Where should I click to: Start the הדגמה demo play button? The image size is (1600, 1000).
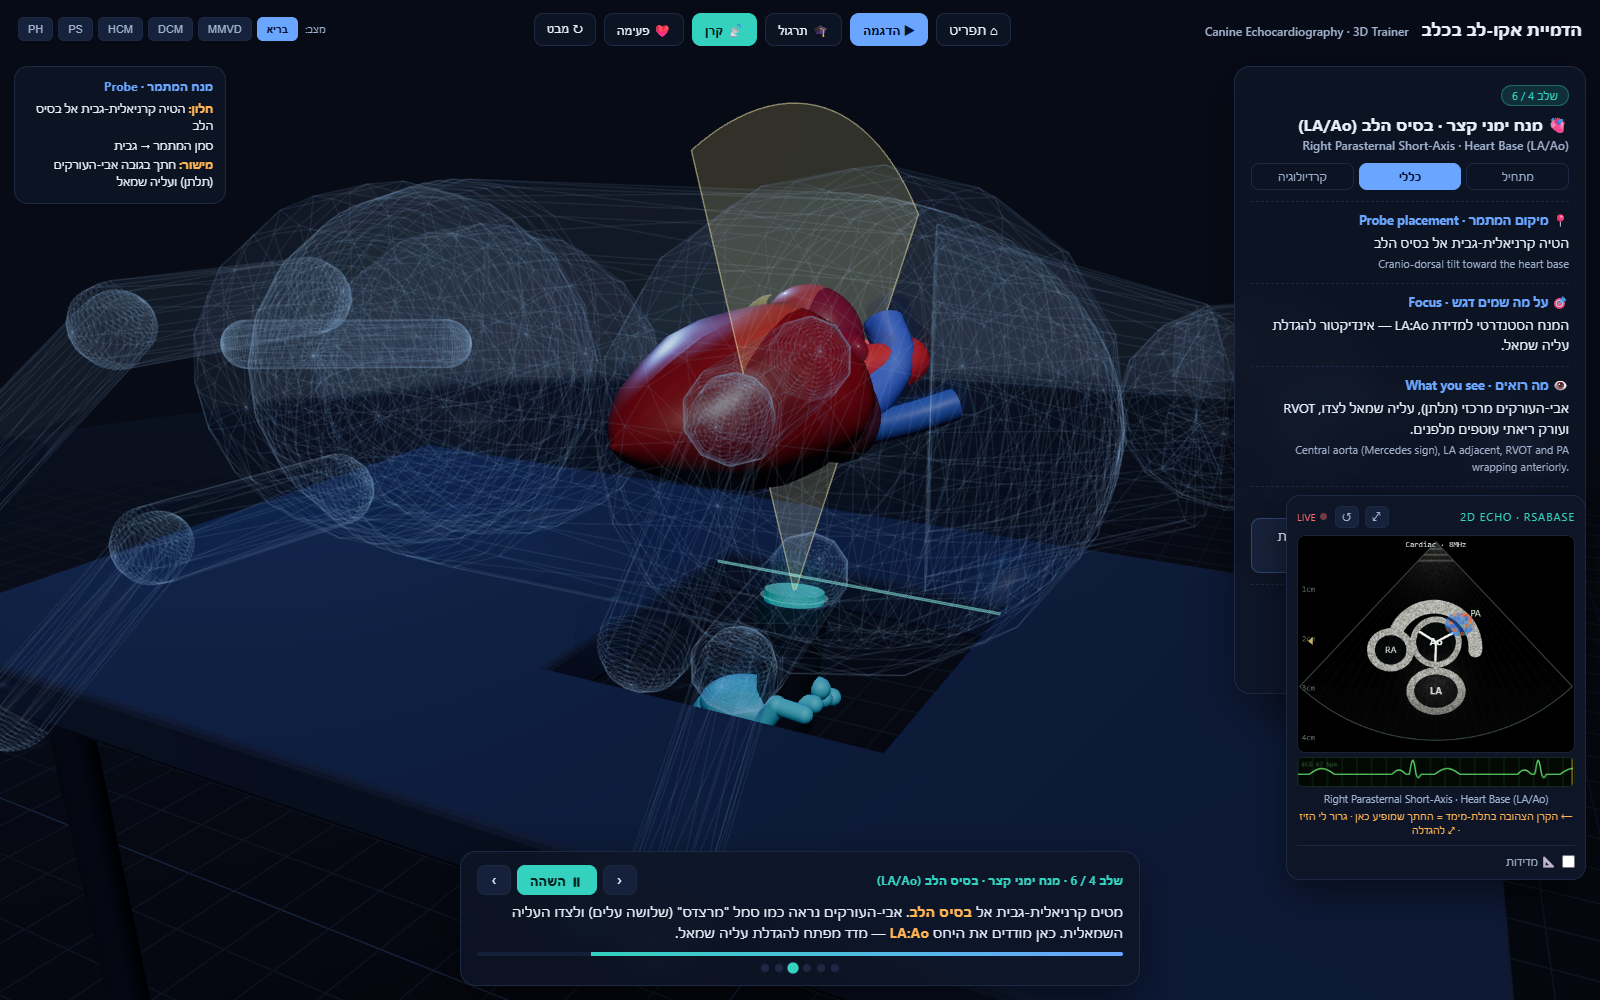[889, 30]
